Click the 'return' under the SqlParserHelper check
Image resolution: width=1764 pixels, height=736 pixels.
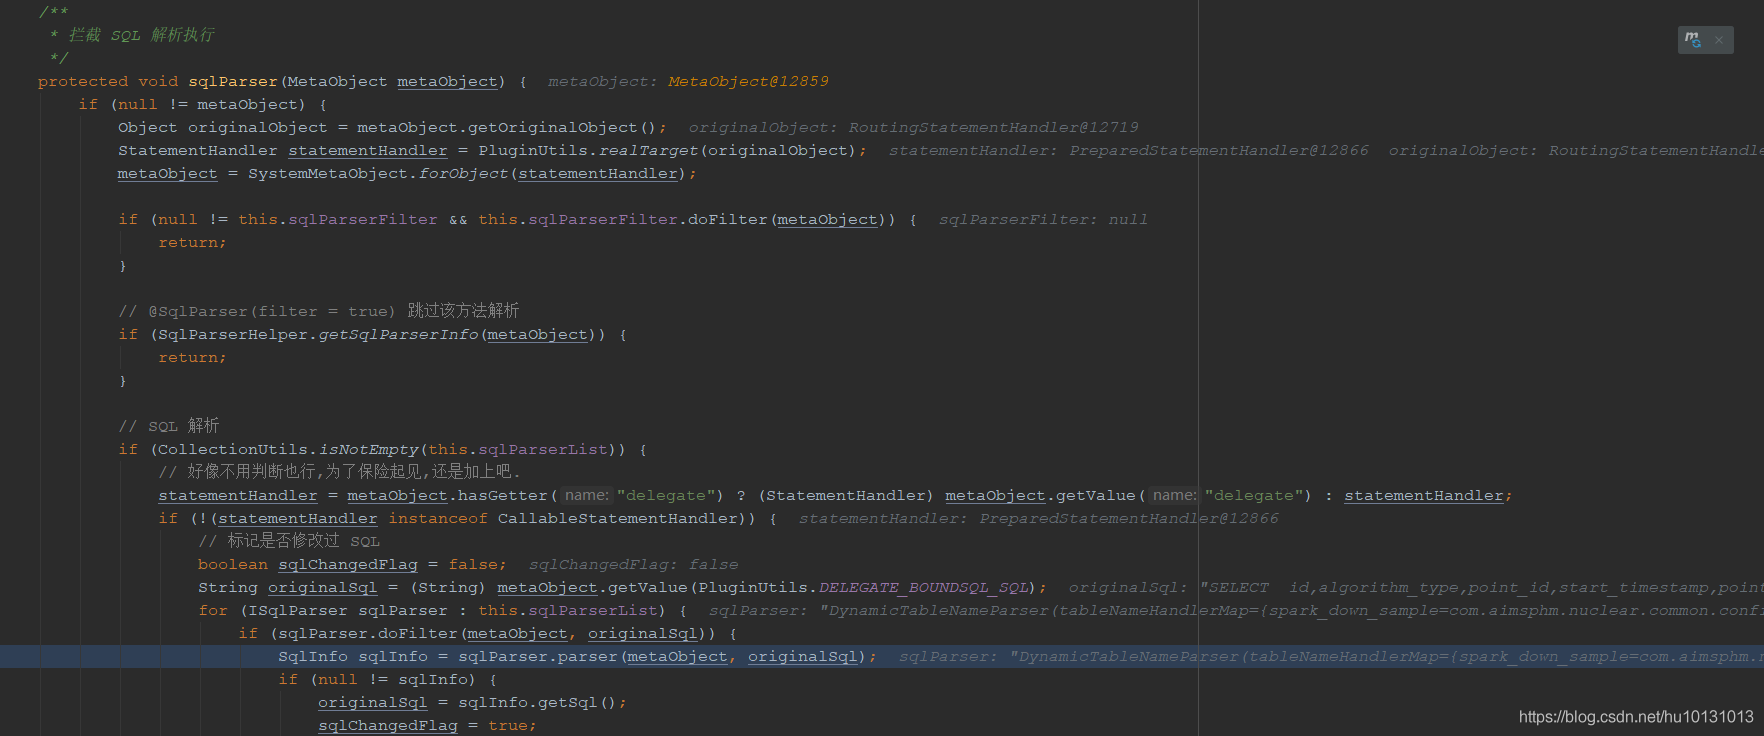coord(188,358)
